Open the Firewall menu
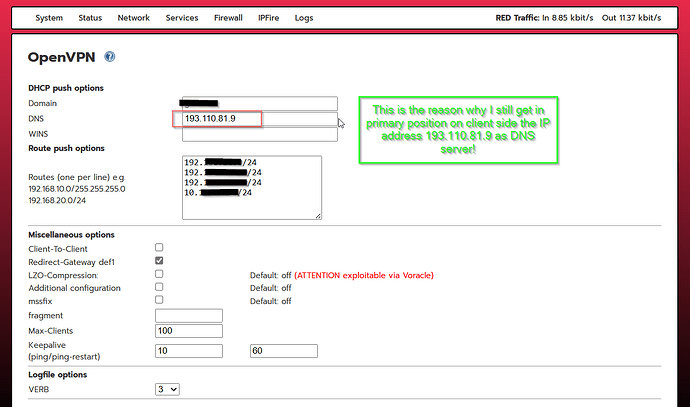 point(228,18)
